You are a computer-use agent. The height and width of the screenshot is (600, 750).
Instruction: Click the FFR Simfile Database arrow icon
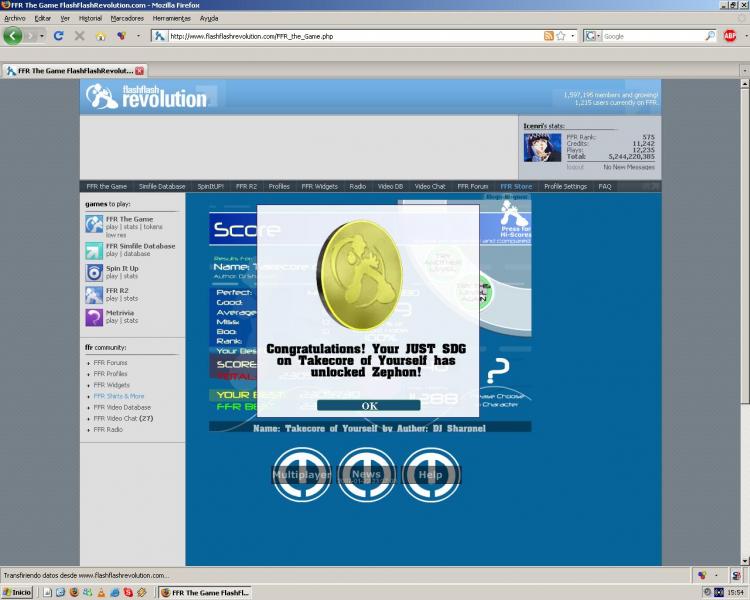click(93, 249)
